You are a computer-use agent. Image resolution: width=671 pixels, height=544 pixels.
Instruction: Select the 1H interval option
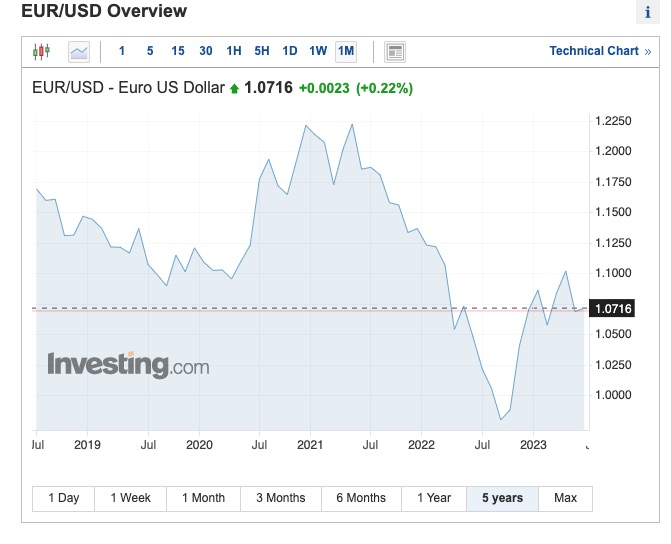point(233,51)
